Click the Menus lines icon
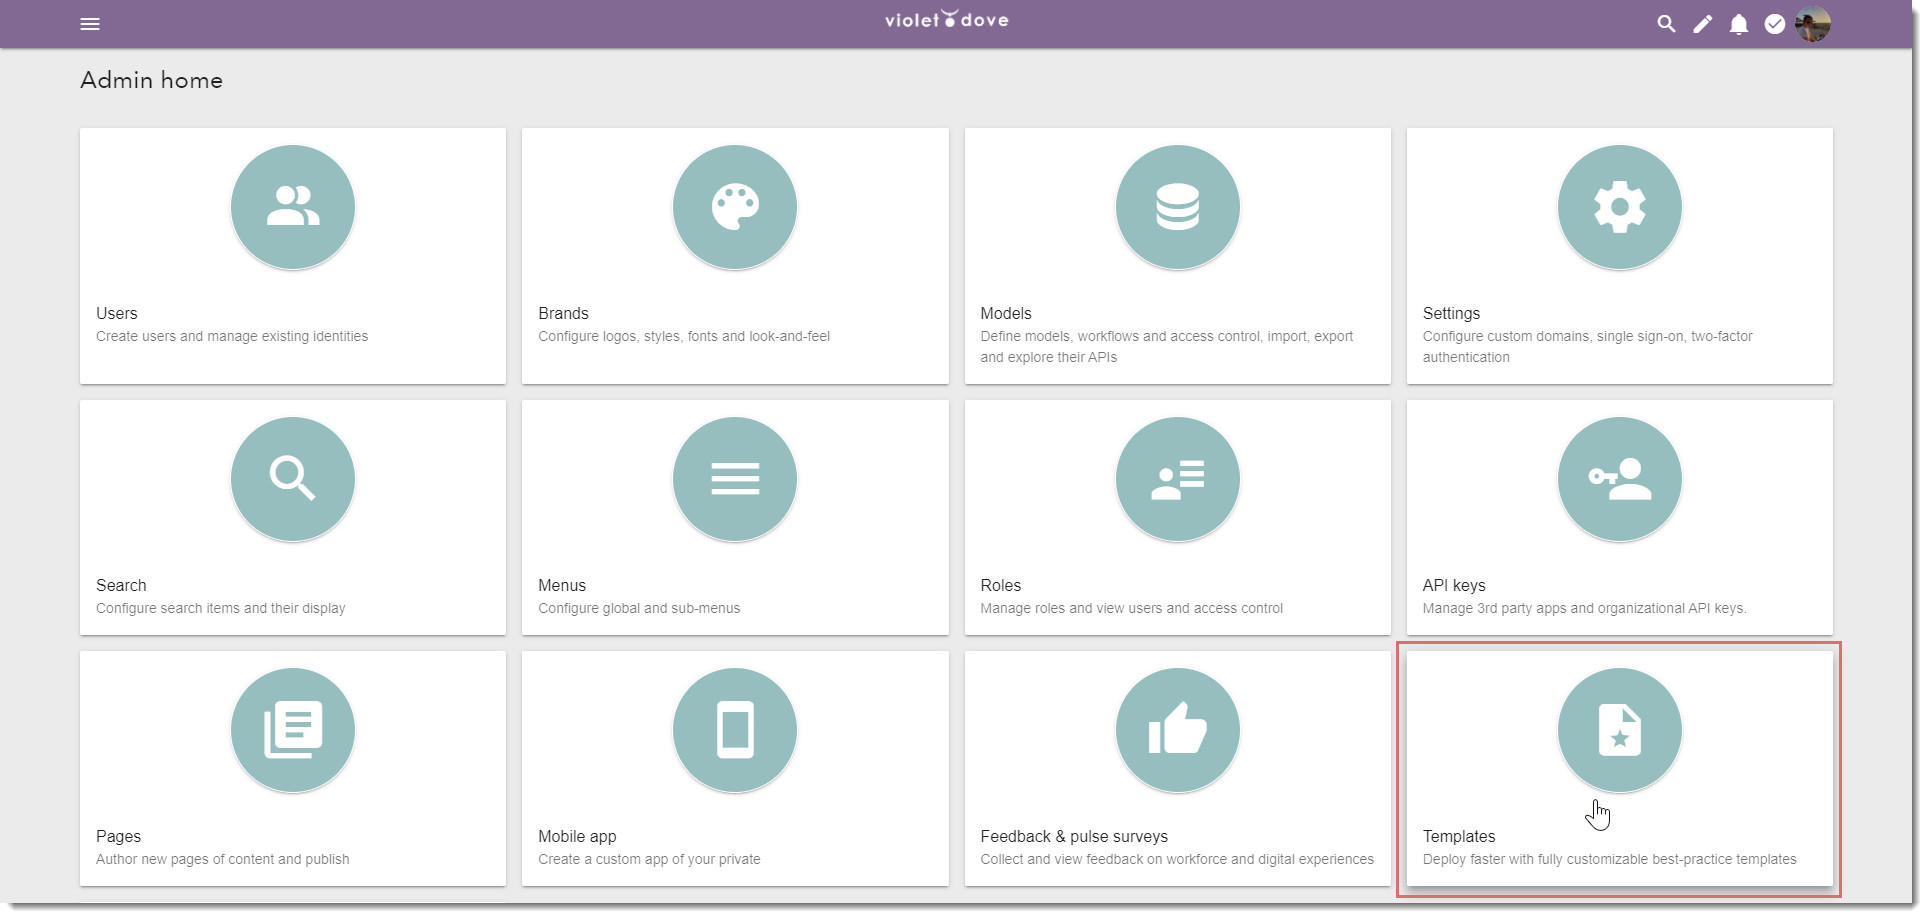The width and height of the screenshot is (1927, 918). point(735,479)
